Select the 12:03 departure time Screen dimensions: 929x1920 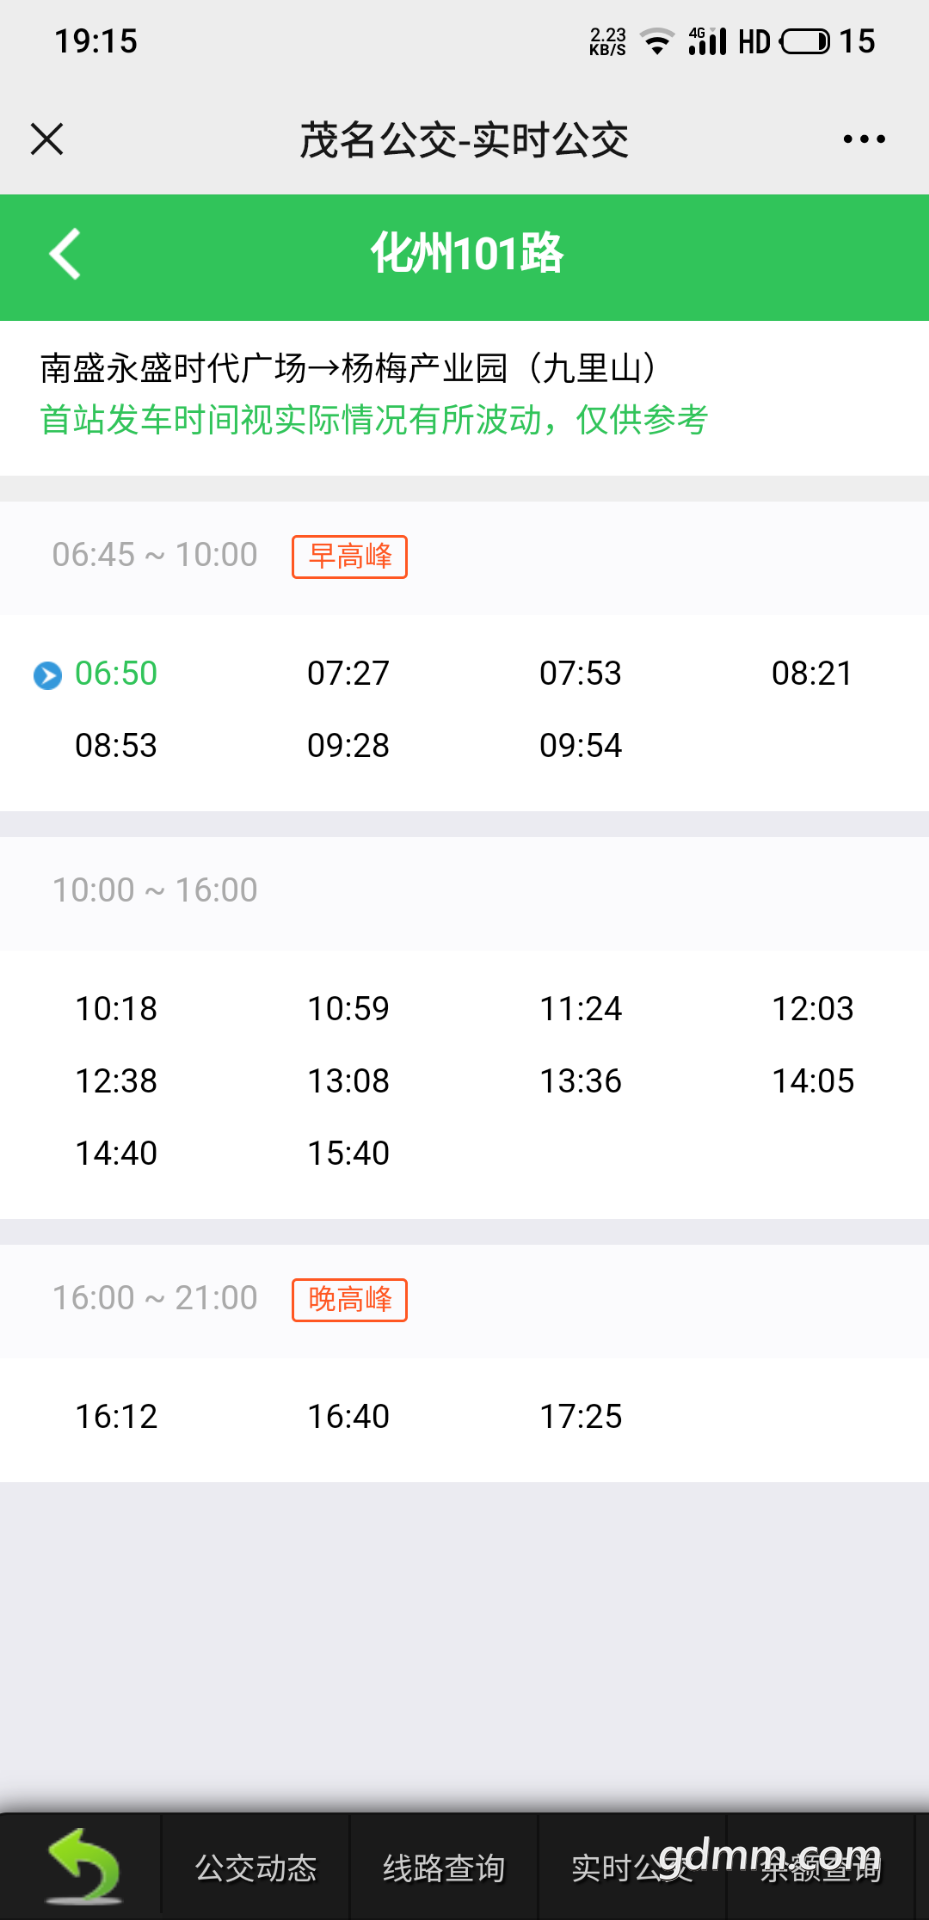pyautogui.click(x=813, y=1008)
